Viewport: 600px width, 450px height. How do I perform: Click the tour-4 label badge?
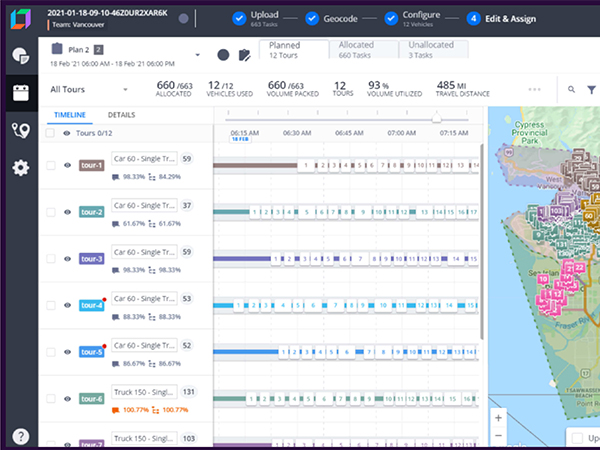click(x=91, y=305)
